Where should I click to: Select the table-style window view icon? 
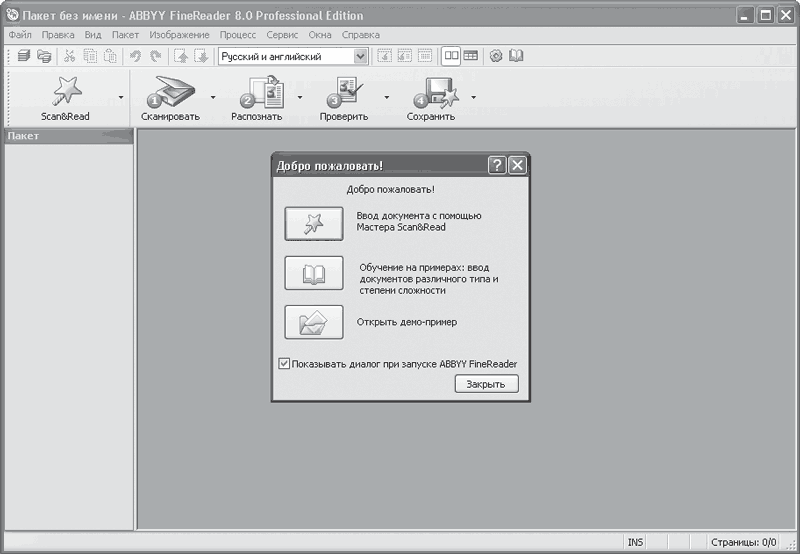click(x=471, y=56)
